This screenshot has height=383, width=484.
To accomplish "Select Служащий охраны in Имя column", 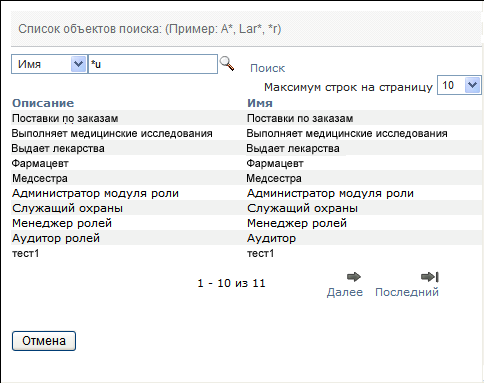I will pyautogui.click(x=302, y=208).
